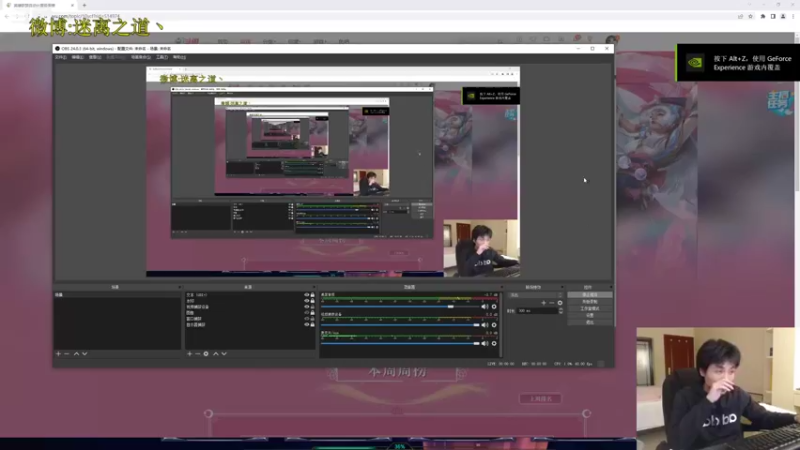
Task: Open the browser extensions puzzle icon
Action: [x=763, y=16]
